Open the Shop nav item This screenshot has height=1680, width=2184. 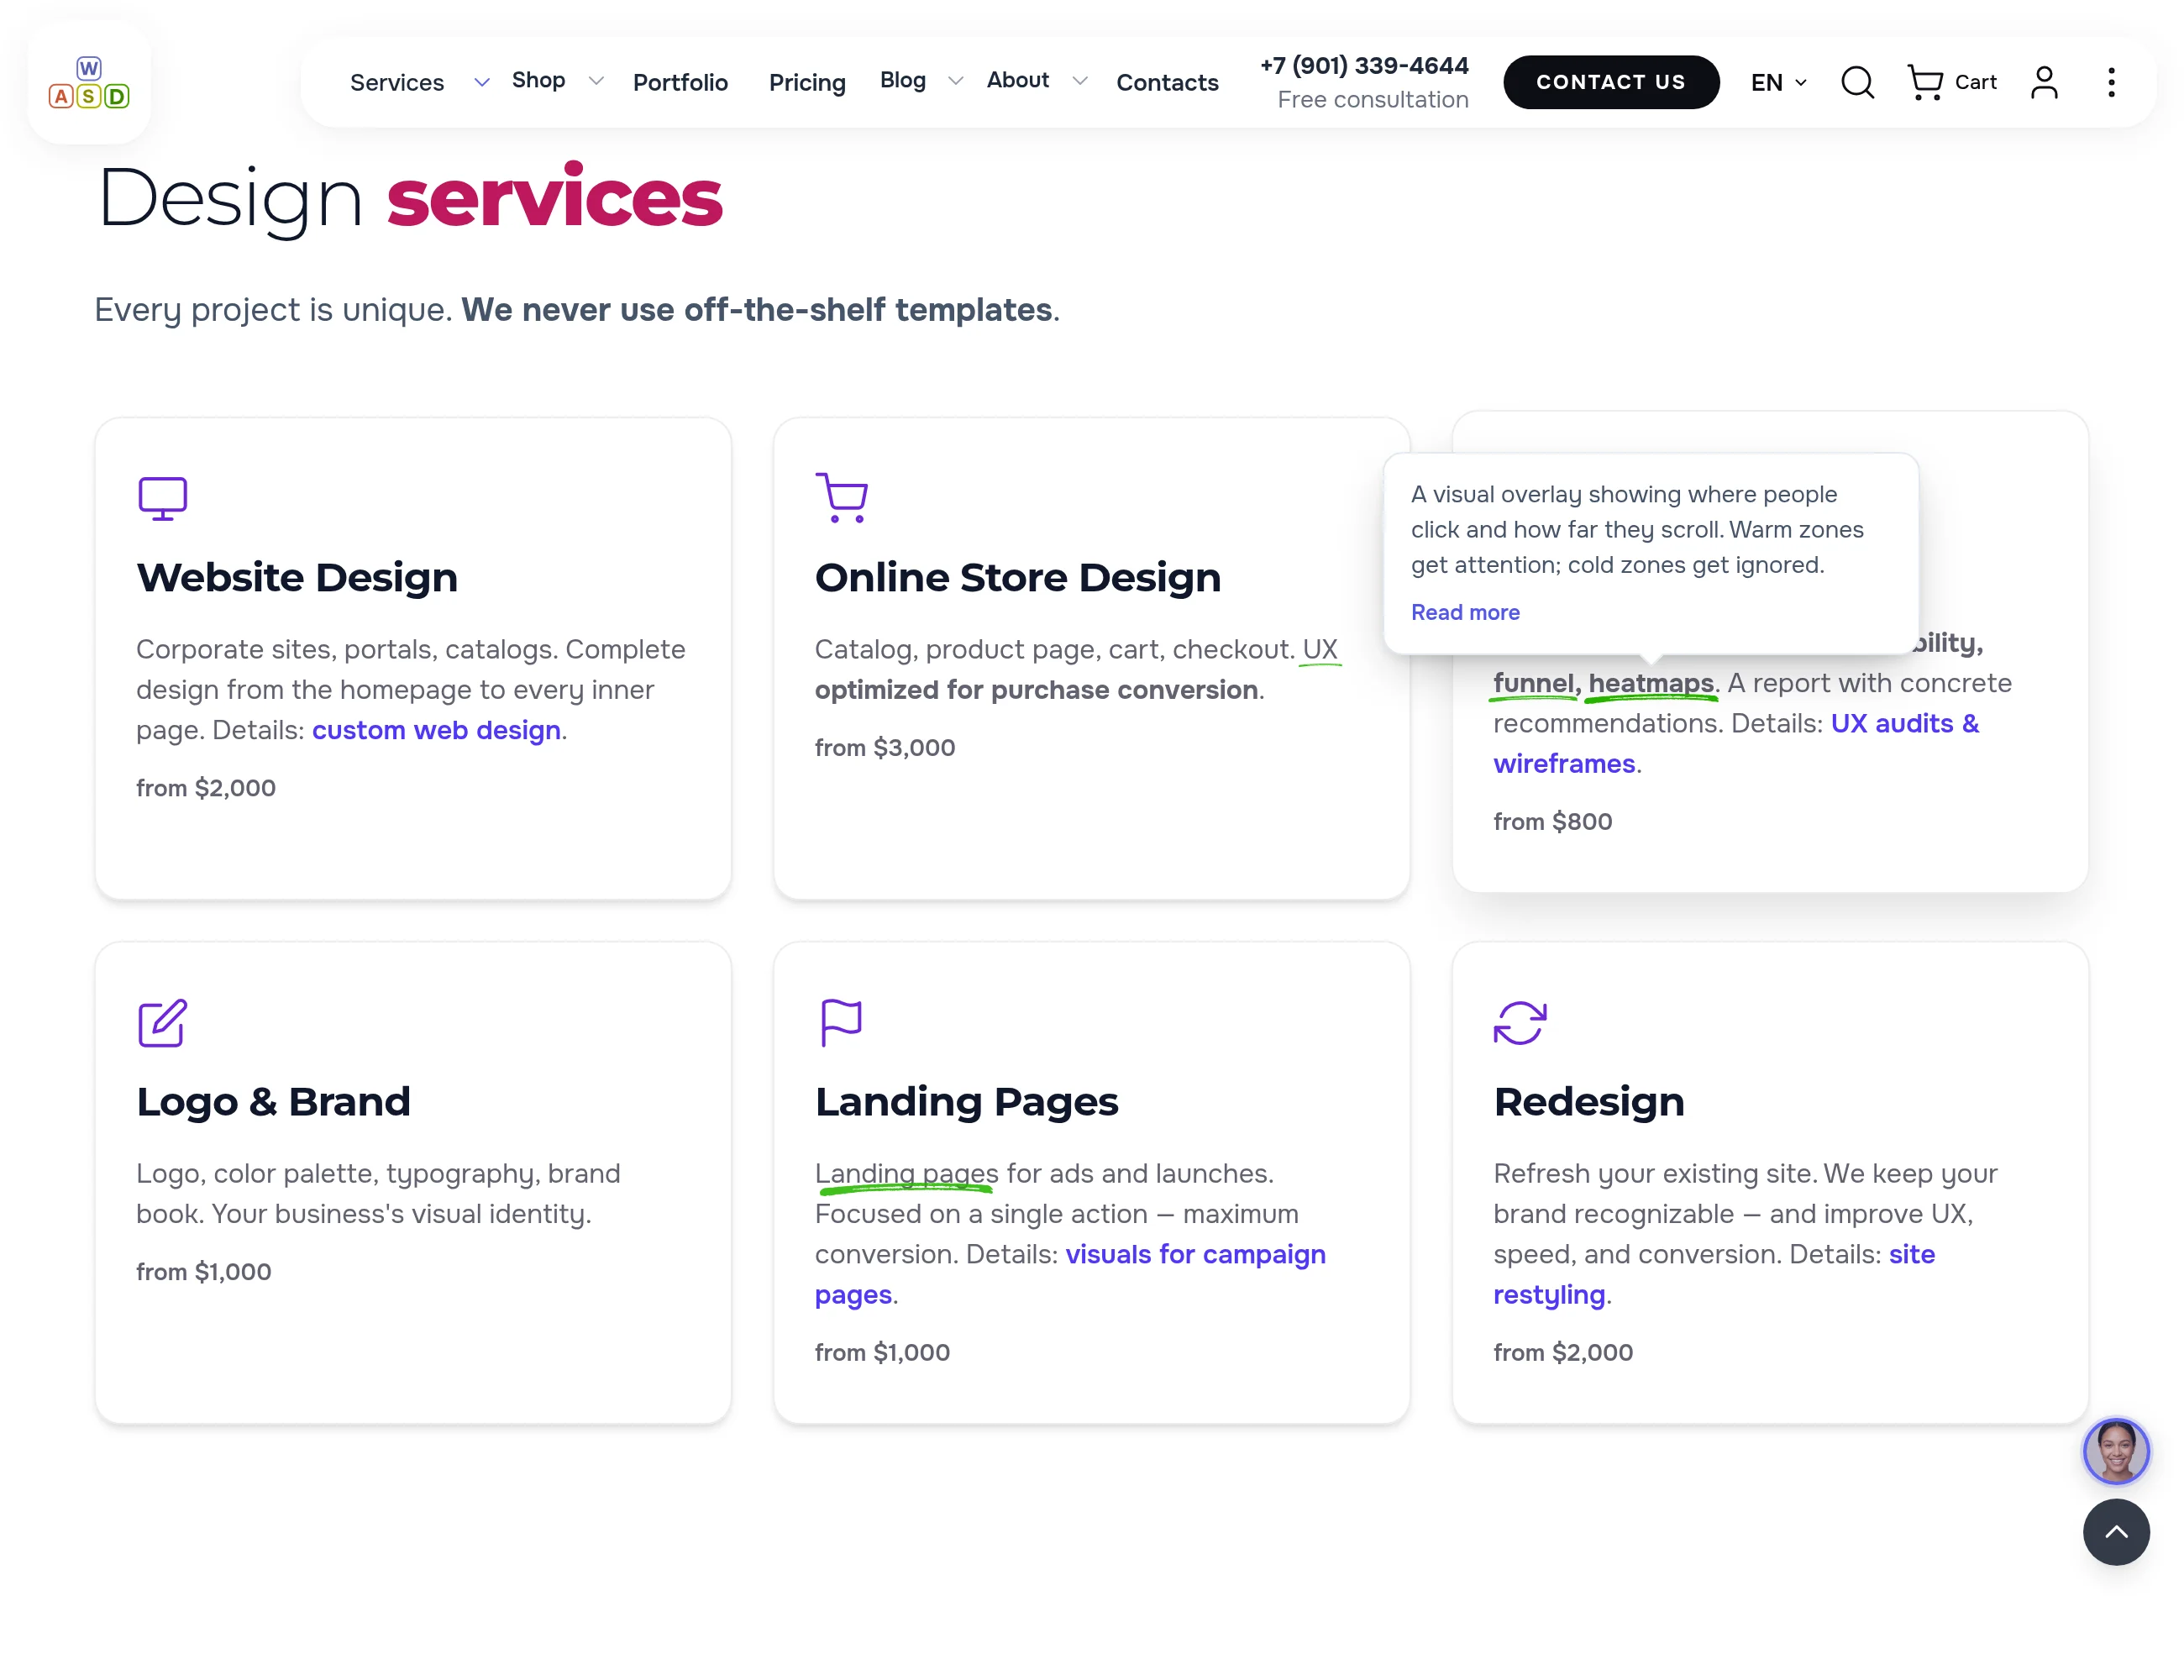(538, 80)
